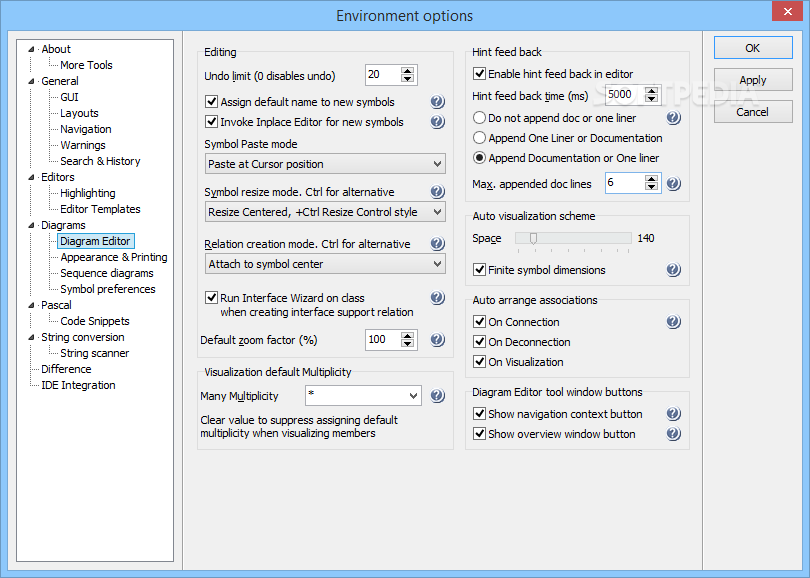Image resolution: width=810 pixels, height=578 pixels.
Task: Open Relation creation mode dropdown
Action: coord(325,264)
